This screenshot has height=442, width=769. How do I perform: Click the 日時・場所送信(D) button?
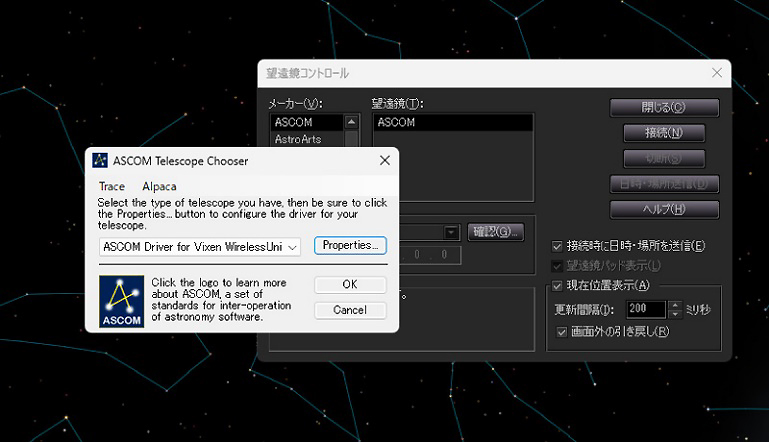[664, 184]
